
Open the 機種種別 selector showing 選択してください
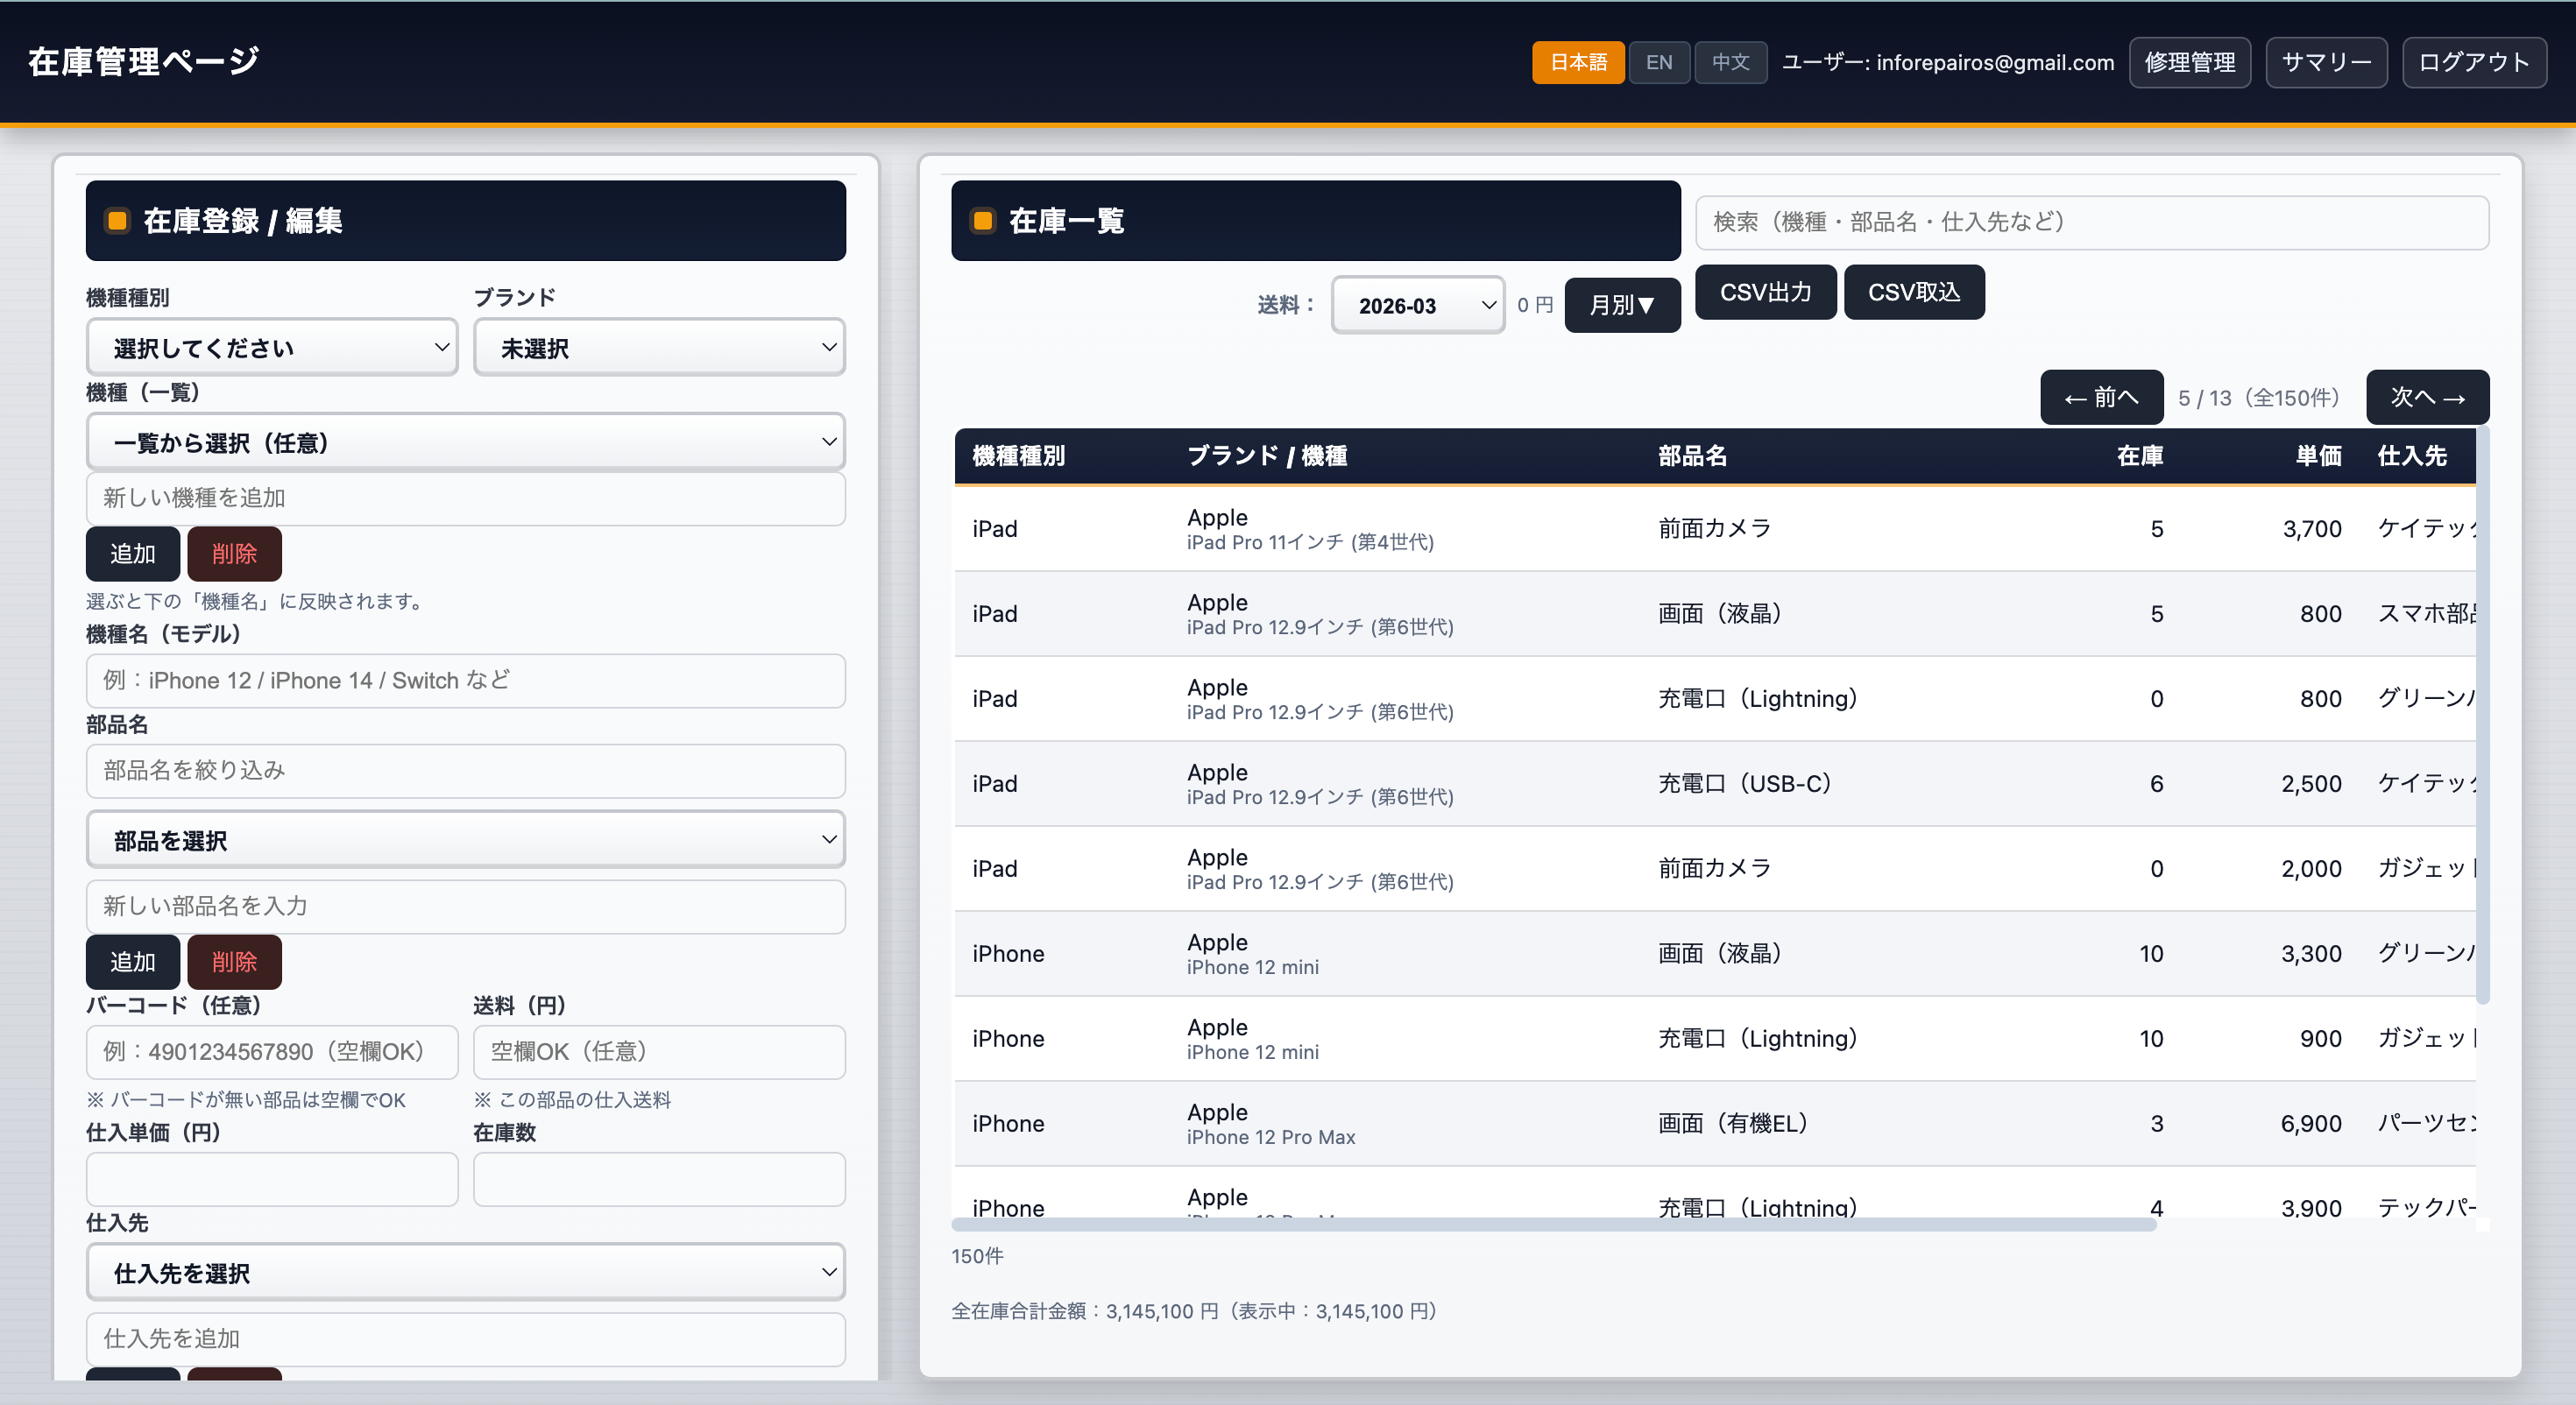click(271, 347)
